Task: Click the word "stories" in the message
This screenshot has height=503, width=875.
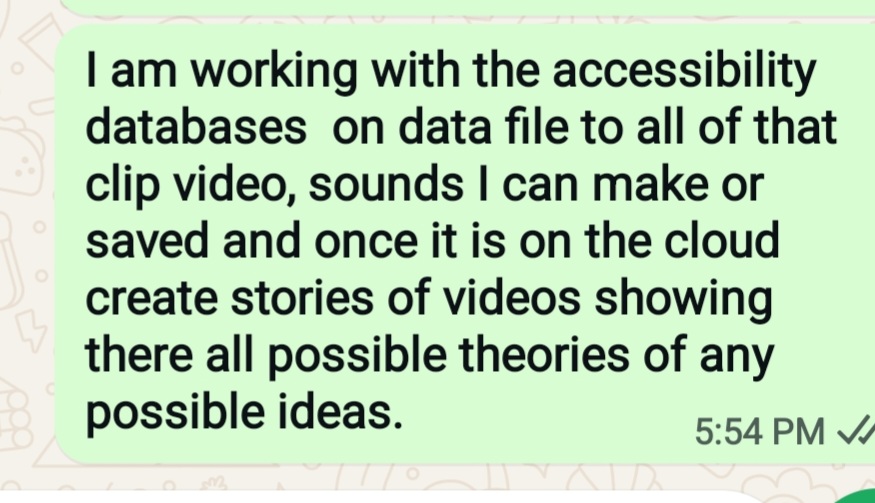Action: point(302,298)
